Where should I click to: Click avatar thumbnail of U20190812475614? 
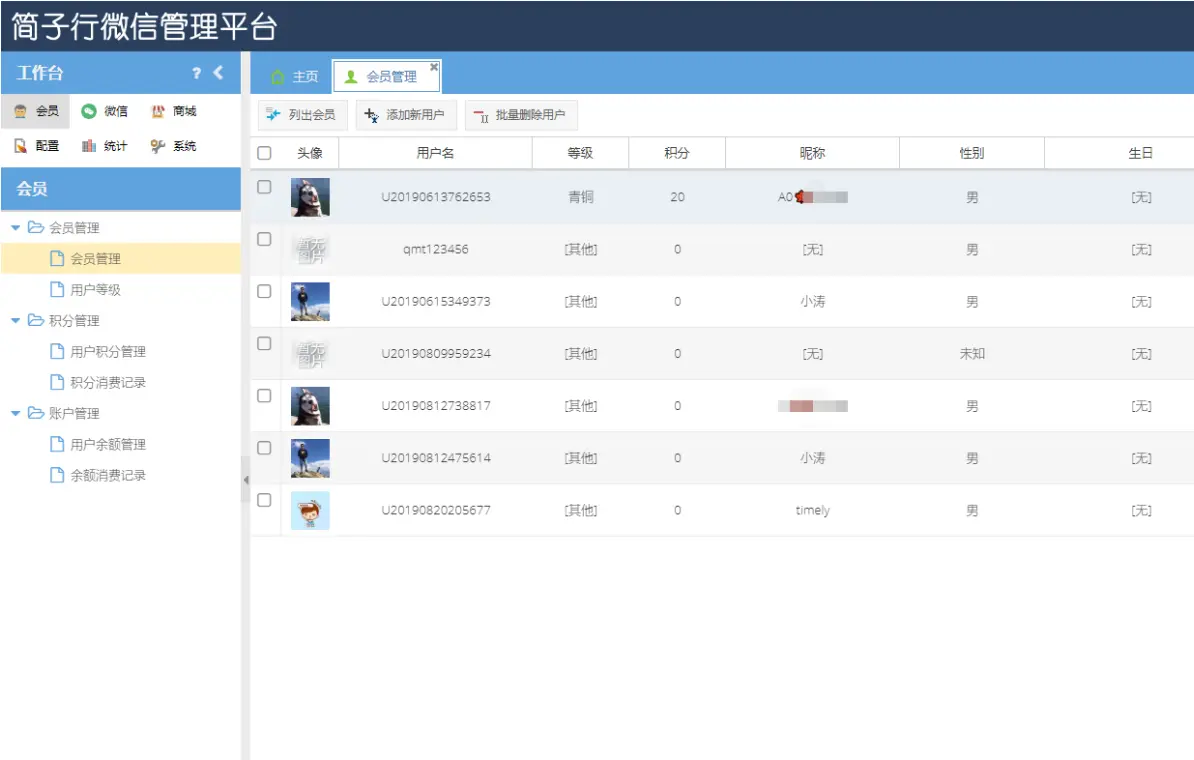(x=310, y=458)
